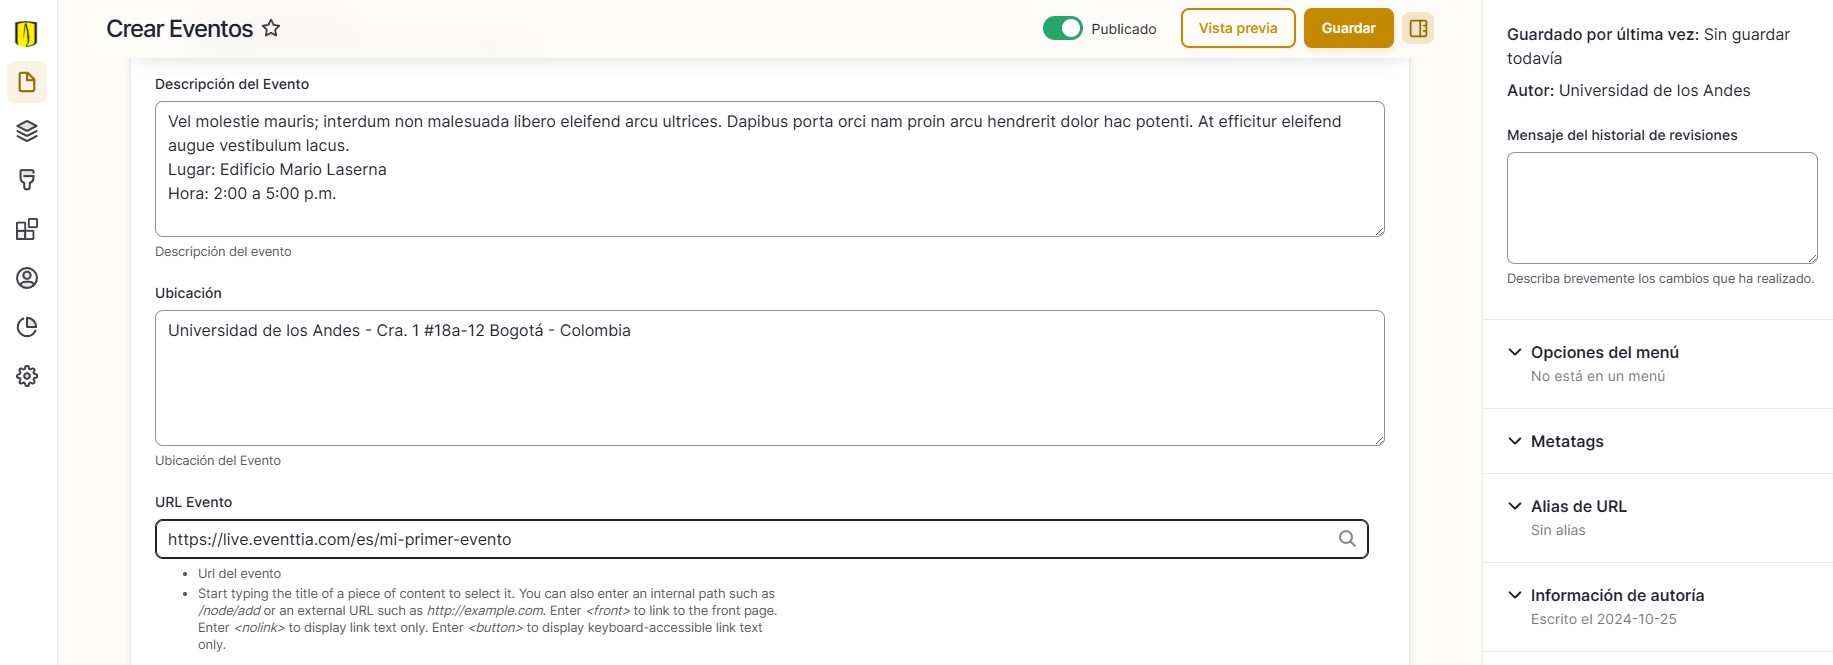The image size is (1833, 665).
Task: Open the Appearance paintbrush icon in sidebar
Action: coord(27,180)
